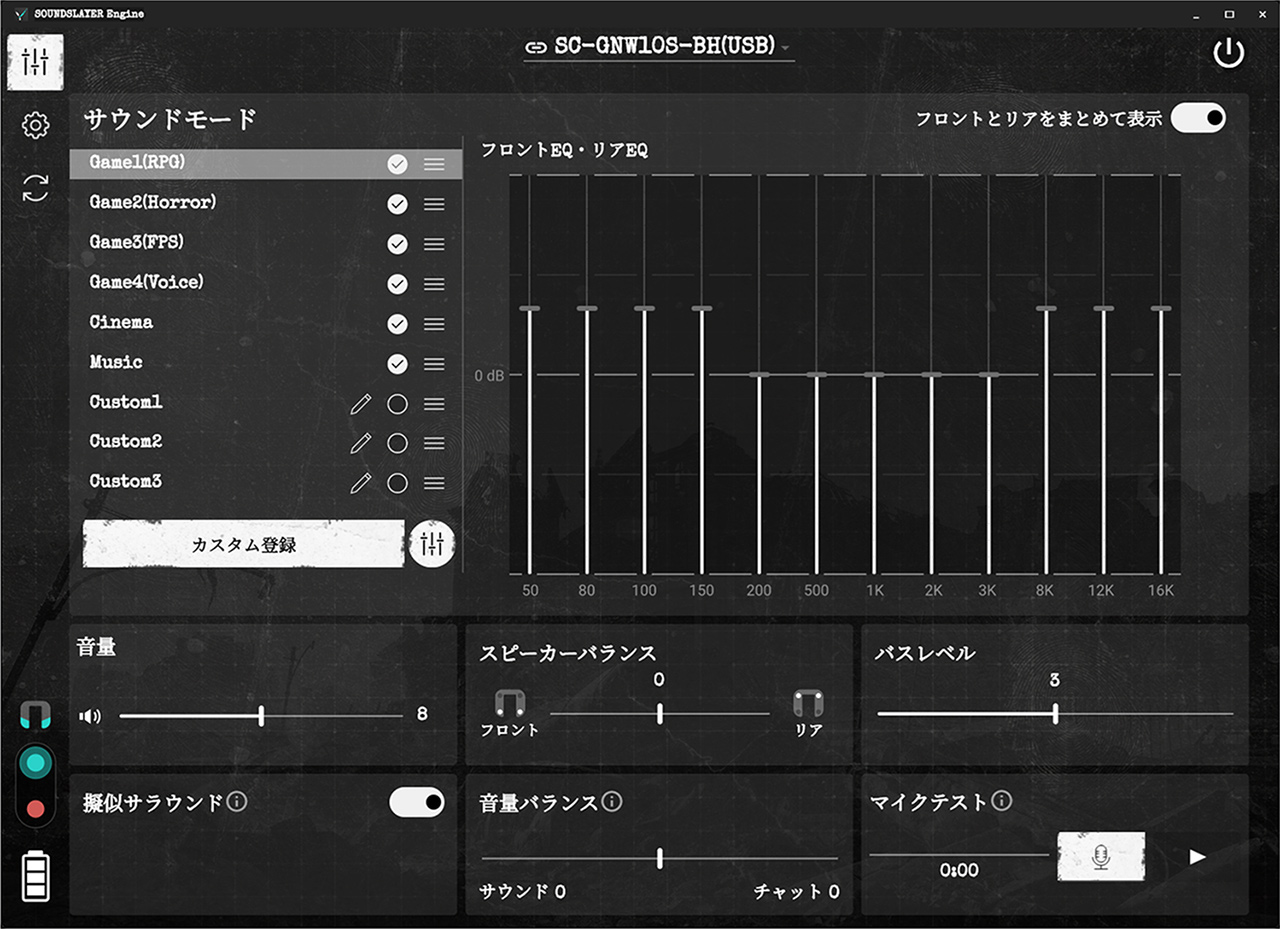Uncheck the Cinema mode checkmark
Viewport: 1280px width, 929px height.
click(x=397, y=324)
